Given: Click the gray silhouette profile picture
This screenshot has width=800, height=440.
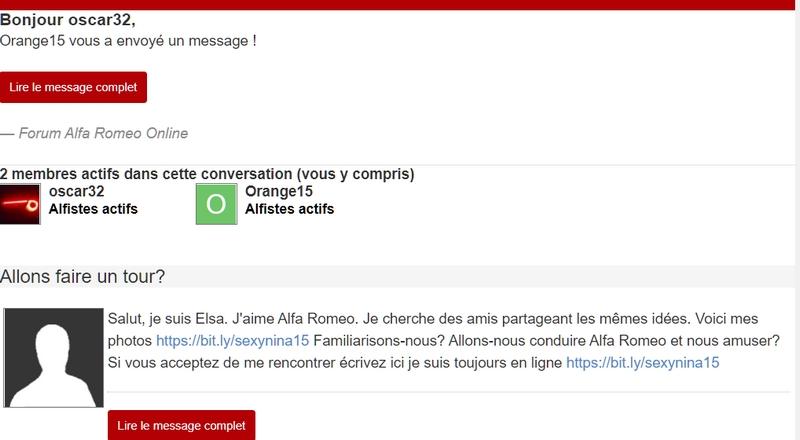Looking at the screenshot, I should point(54,357).
